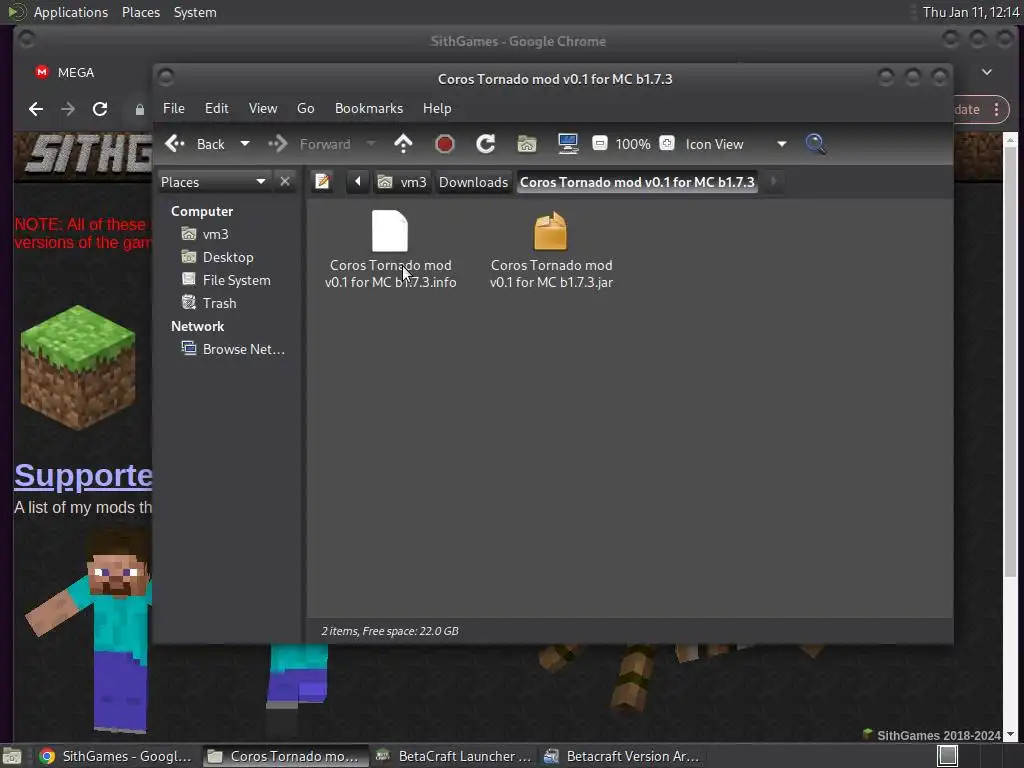Screen dimensions: 1024x768
Task: Open the View menu
Action: click(263, 108)
